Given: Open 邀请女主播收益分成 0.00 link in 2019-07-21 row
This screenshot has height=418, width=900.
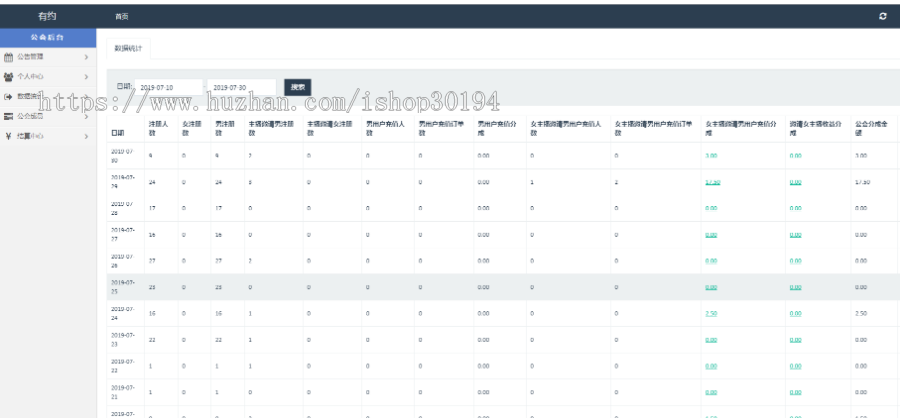Looking at the screenshot, I should coord(796,392).
